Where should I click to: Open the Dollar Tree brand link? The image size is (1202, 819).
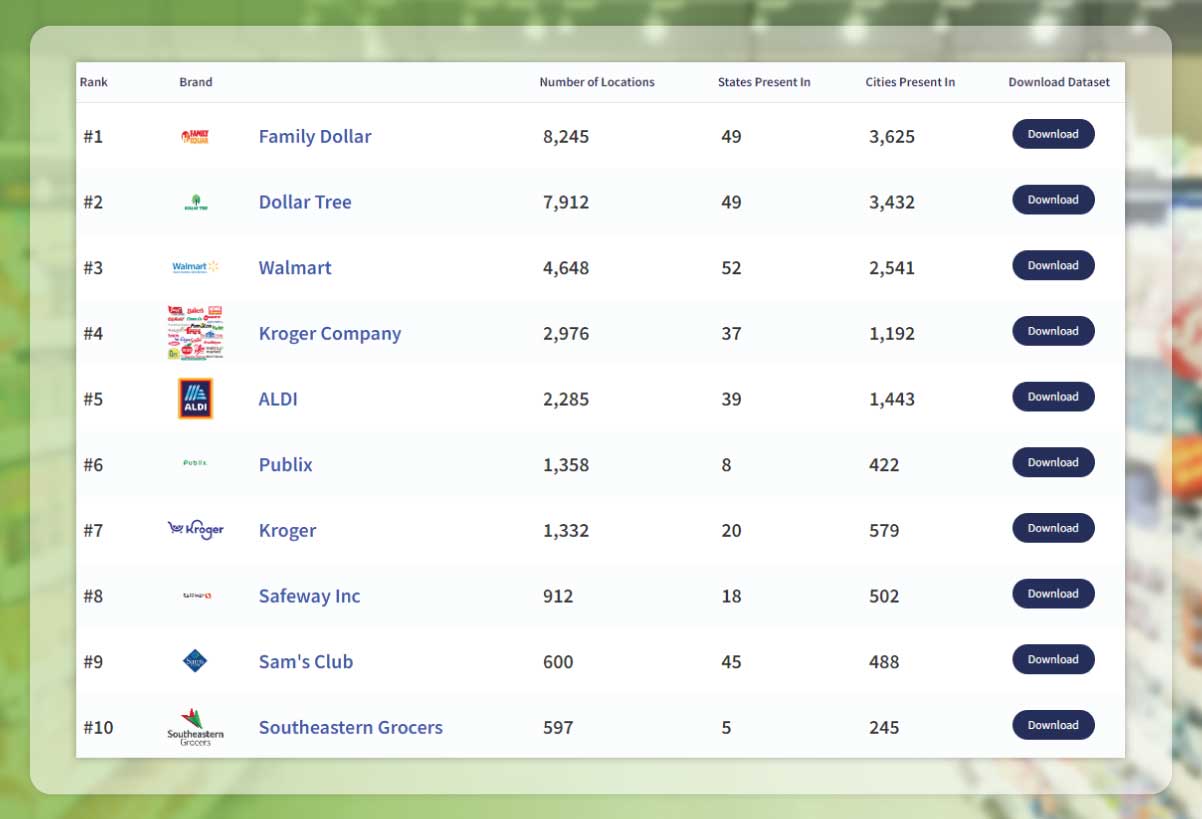305,202
